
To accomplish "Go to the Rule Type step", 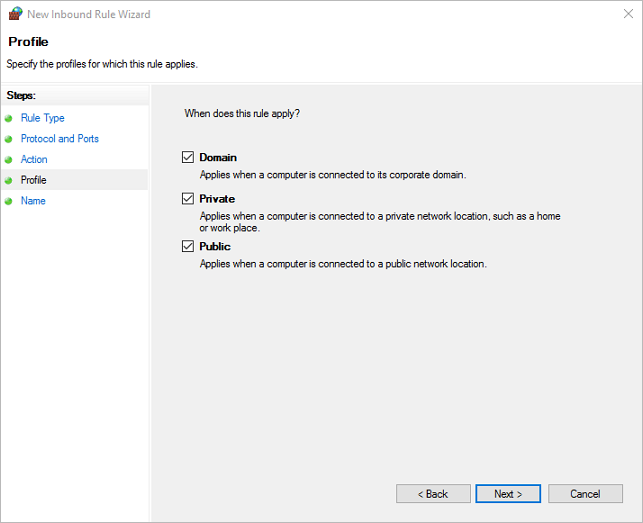I will [x=42, y=118].
